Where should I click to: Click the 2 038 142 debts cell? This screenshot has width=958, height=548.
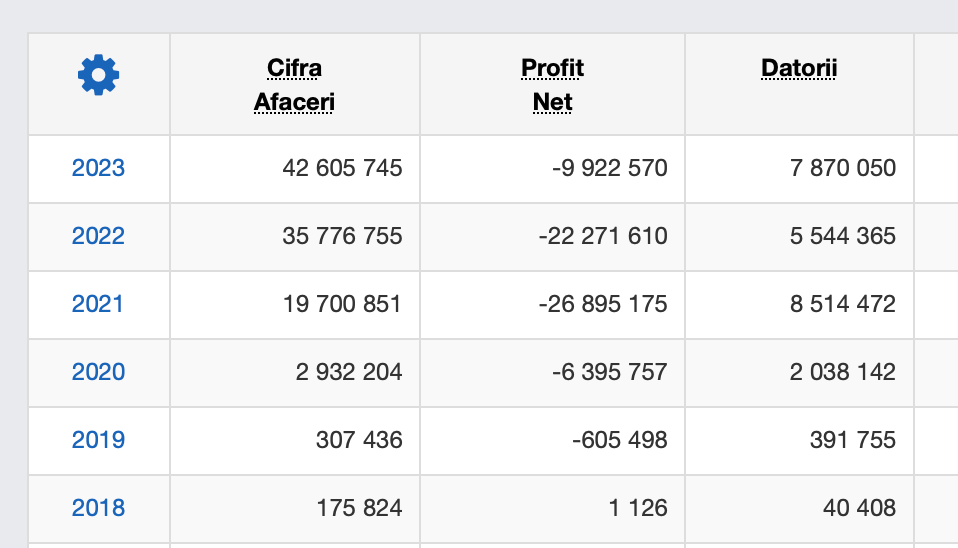coord(843,371)
